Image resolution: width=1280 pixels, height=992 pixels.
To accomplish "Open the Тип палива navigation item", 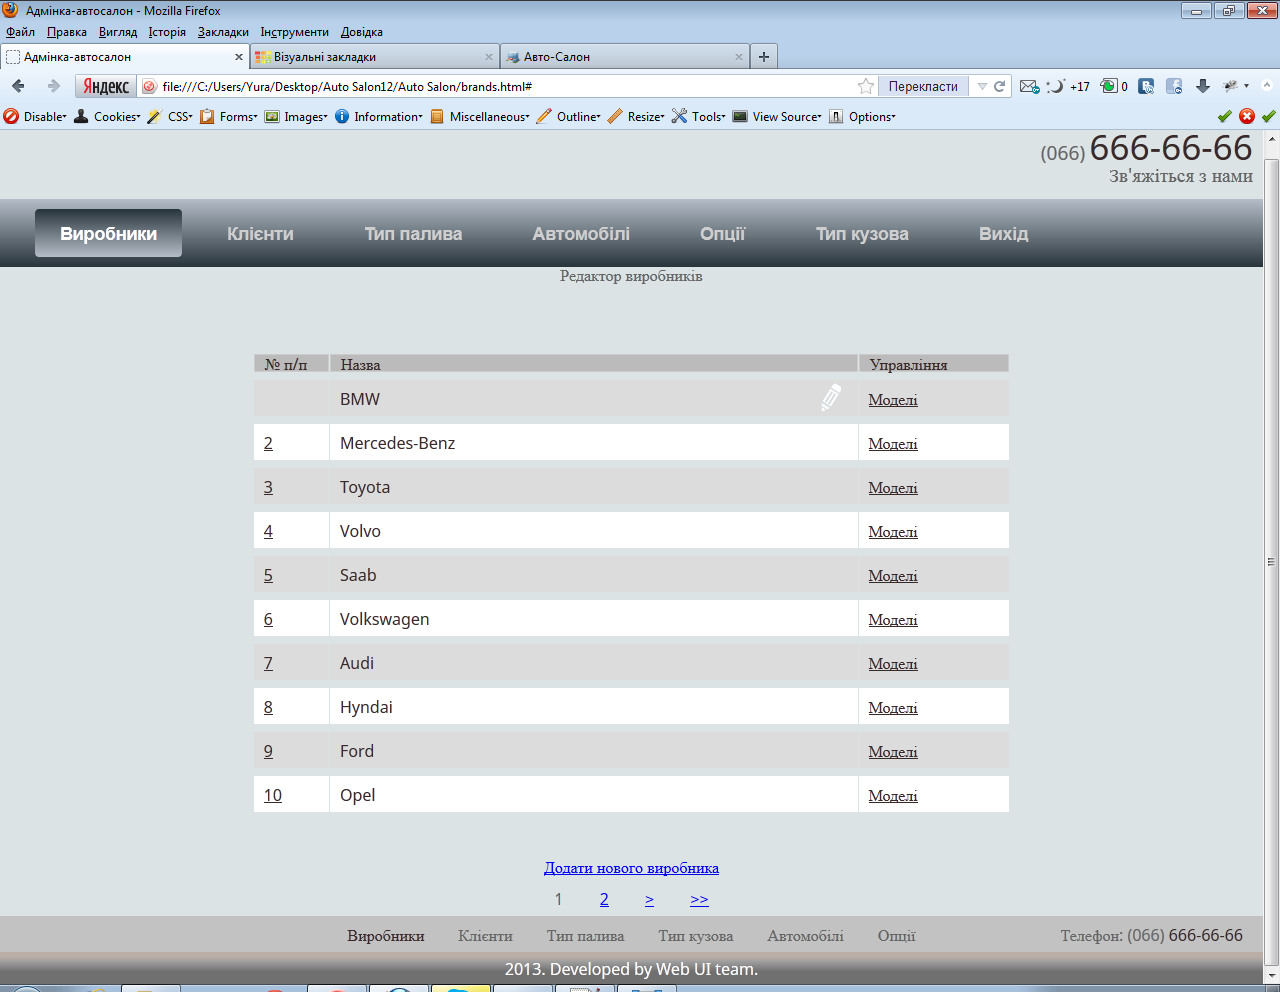I will 413,233.
